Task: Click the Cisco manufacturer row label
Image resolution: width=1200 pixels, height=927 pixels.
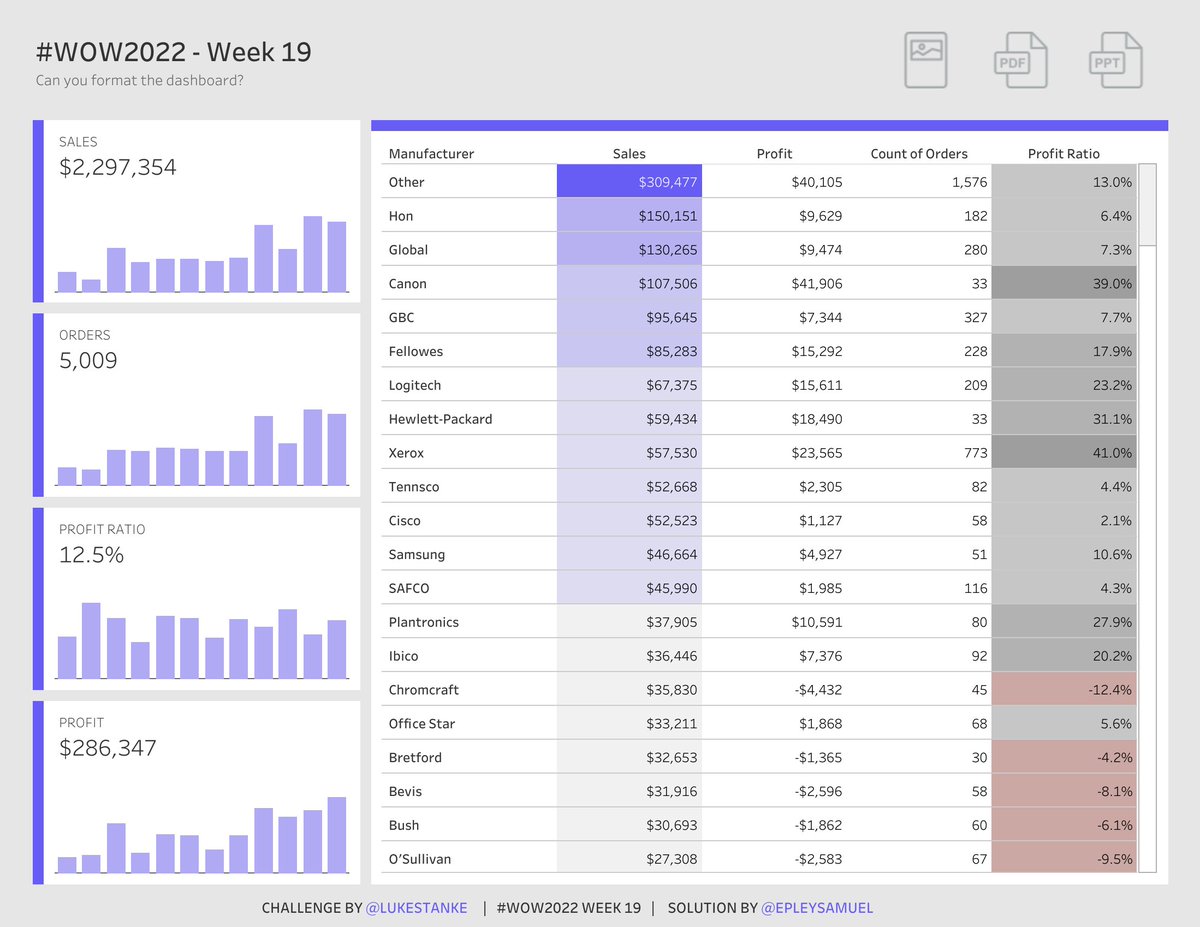Action: (405, 520)
